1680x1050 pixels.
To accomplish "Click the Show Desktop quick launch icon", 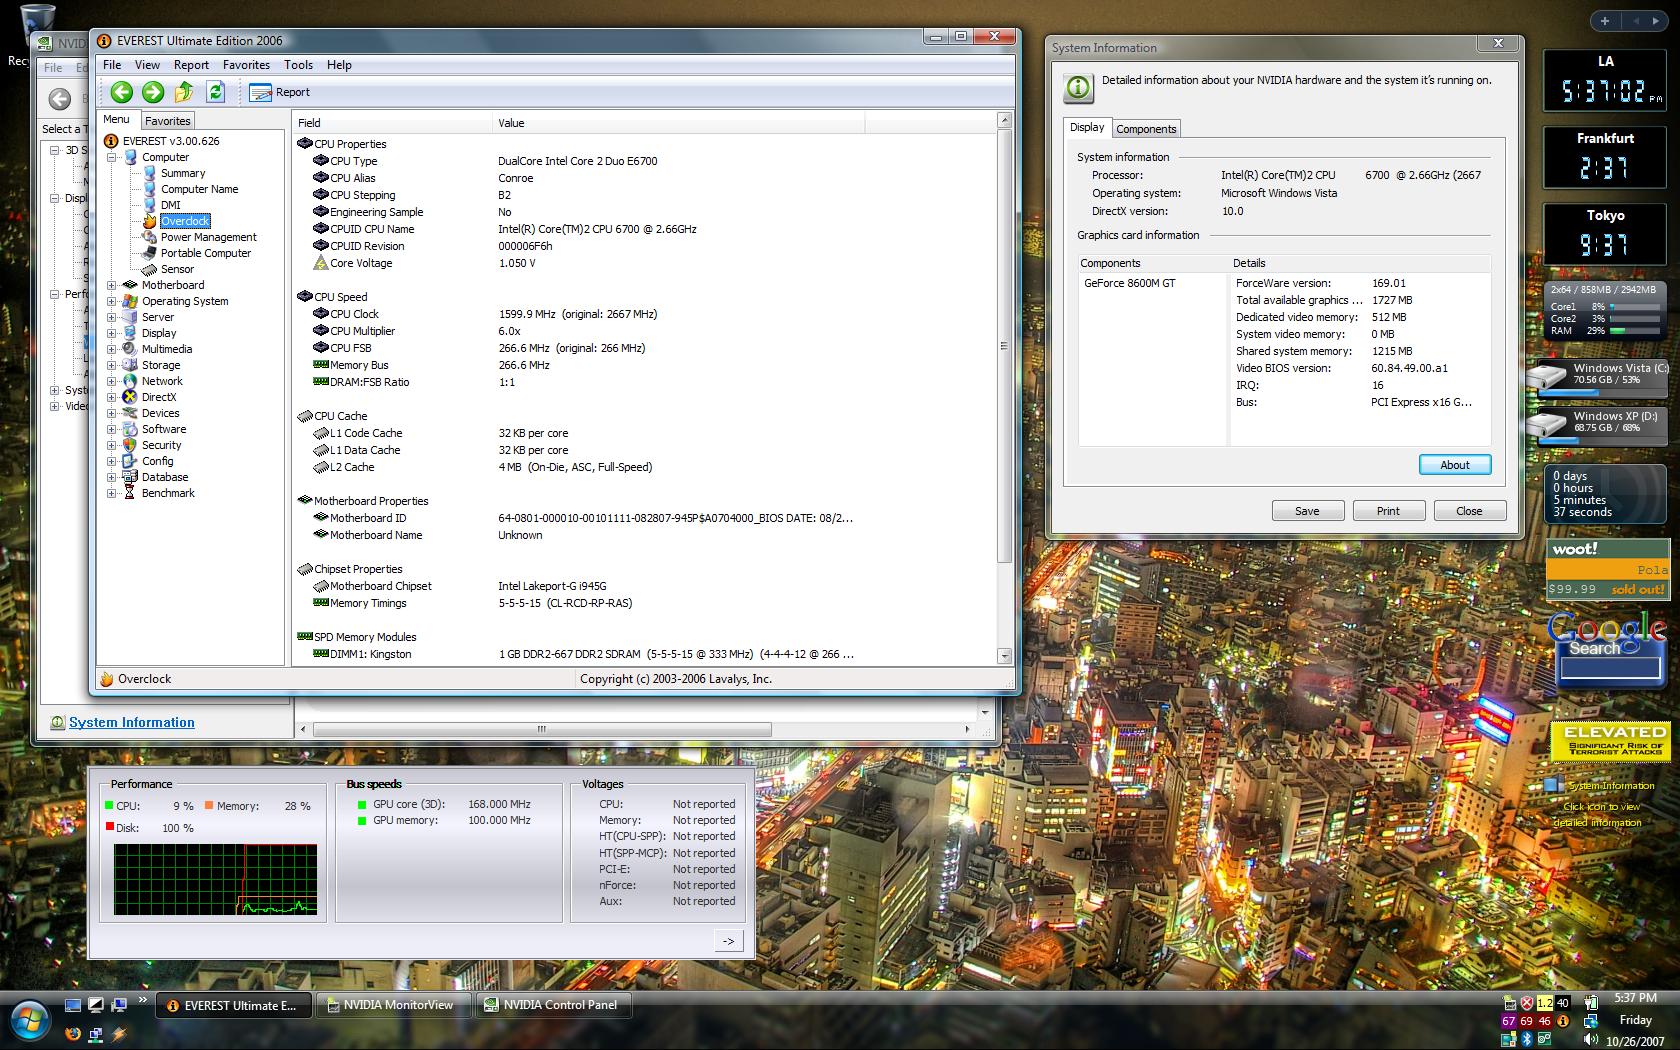I will [x=73, y=1005].
